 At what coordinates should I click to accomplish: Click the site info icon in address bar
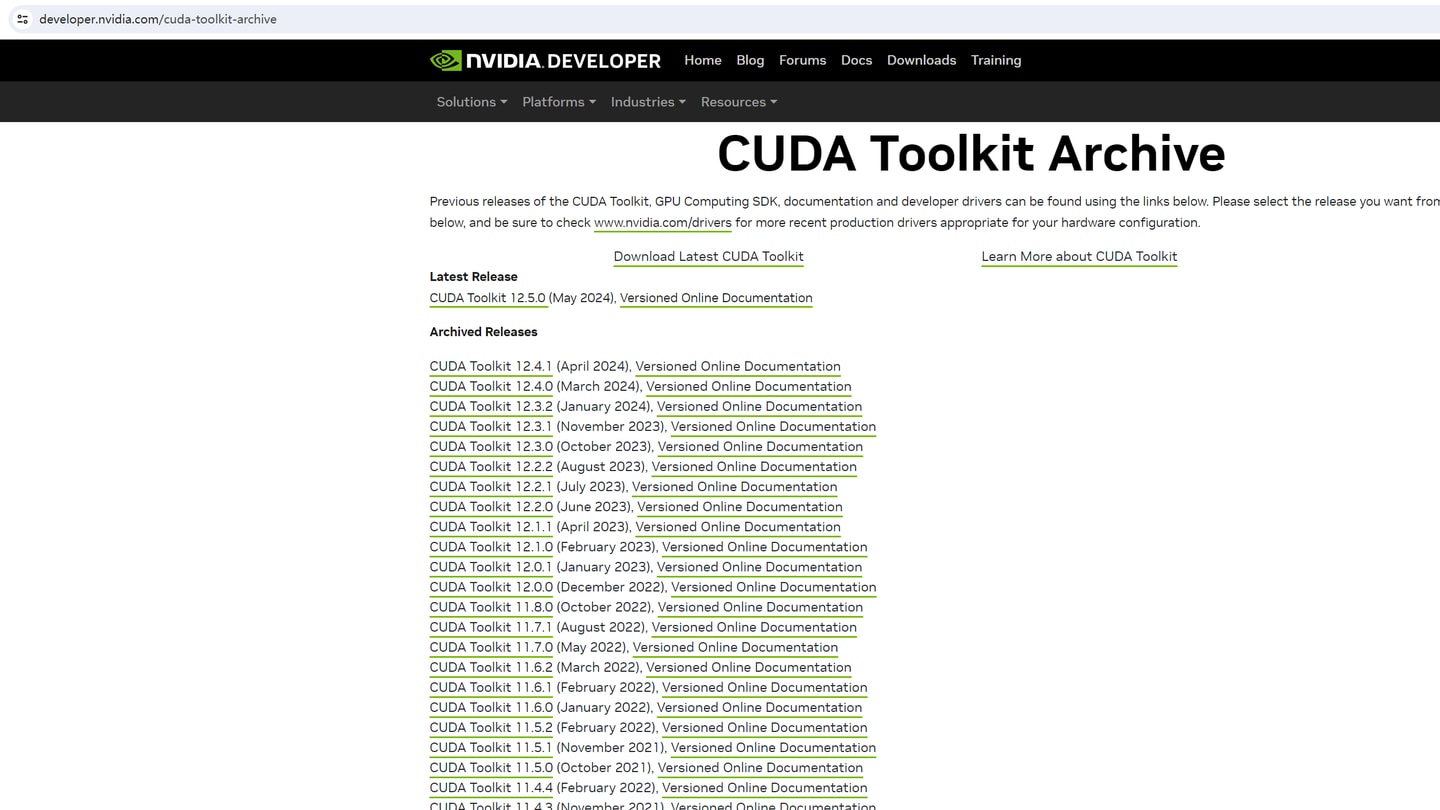click(22, 19)
